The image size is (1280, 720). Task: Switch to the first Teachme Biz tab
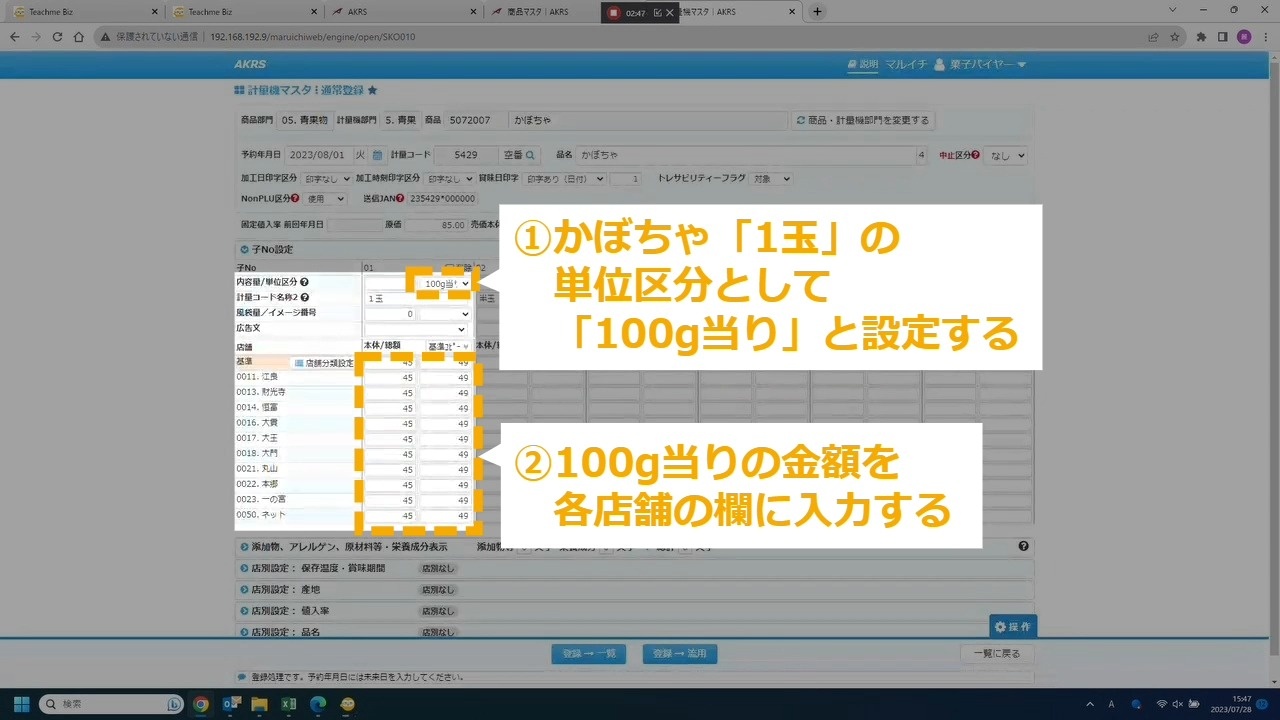click(78, 12)
